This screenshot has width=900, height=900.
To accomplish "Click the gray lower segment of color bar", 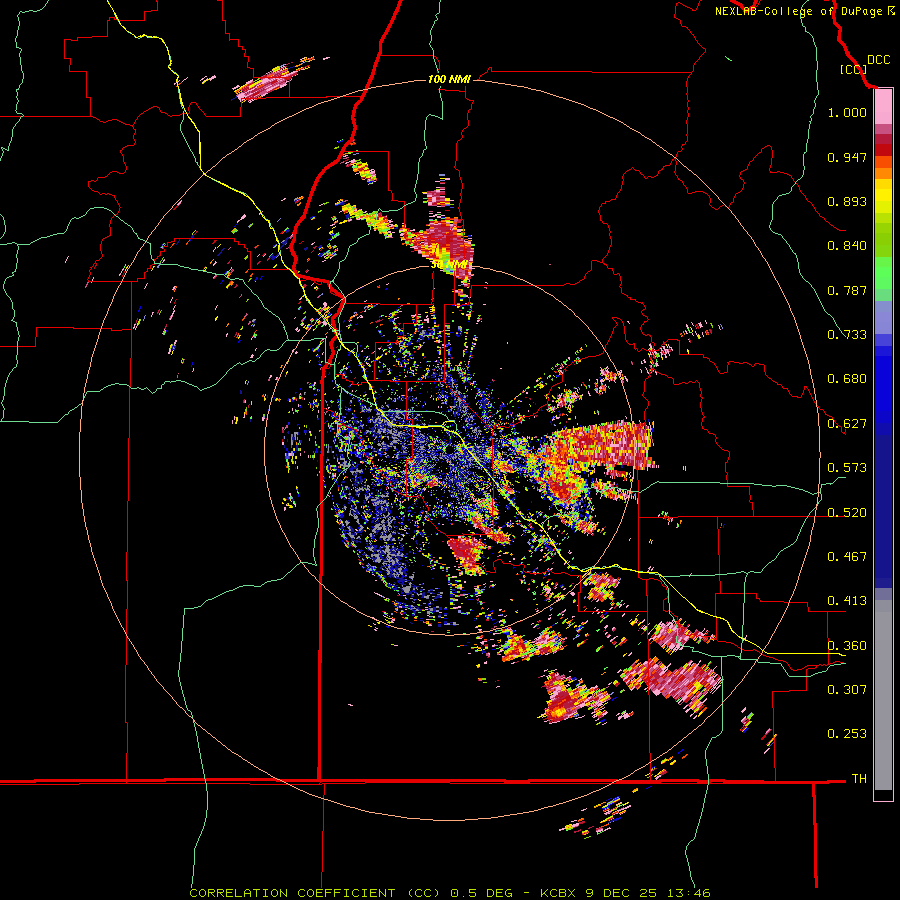I will pos(883,695).
